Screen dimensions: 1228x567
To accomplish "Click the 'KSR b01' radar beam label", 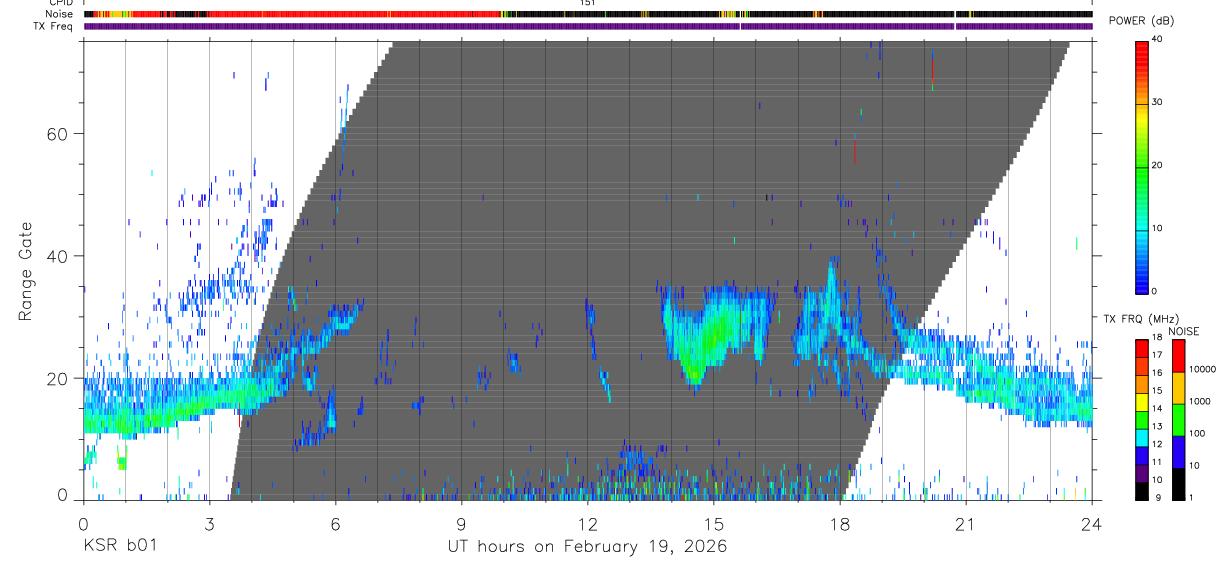I will 119,547.
